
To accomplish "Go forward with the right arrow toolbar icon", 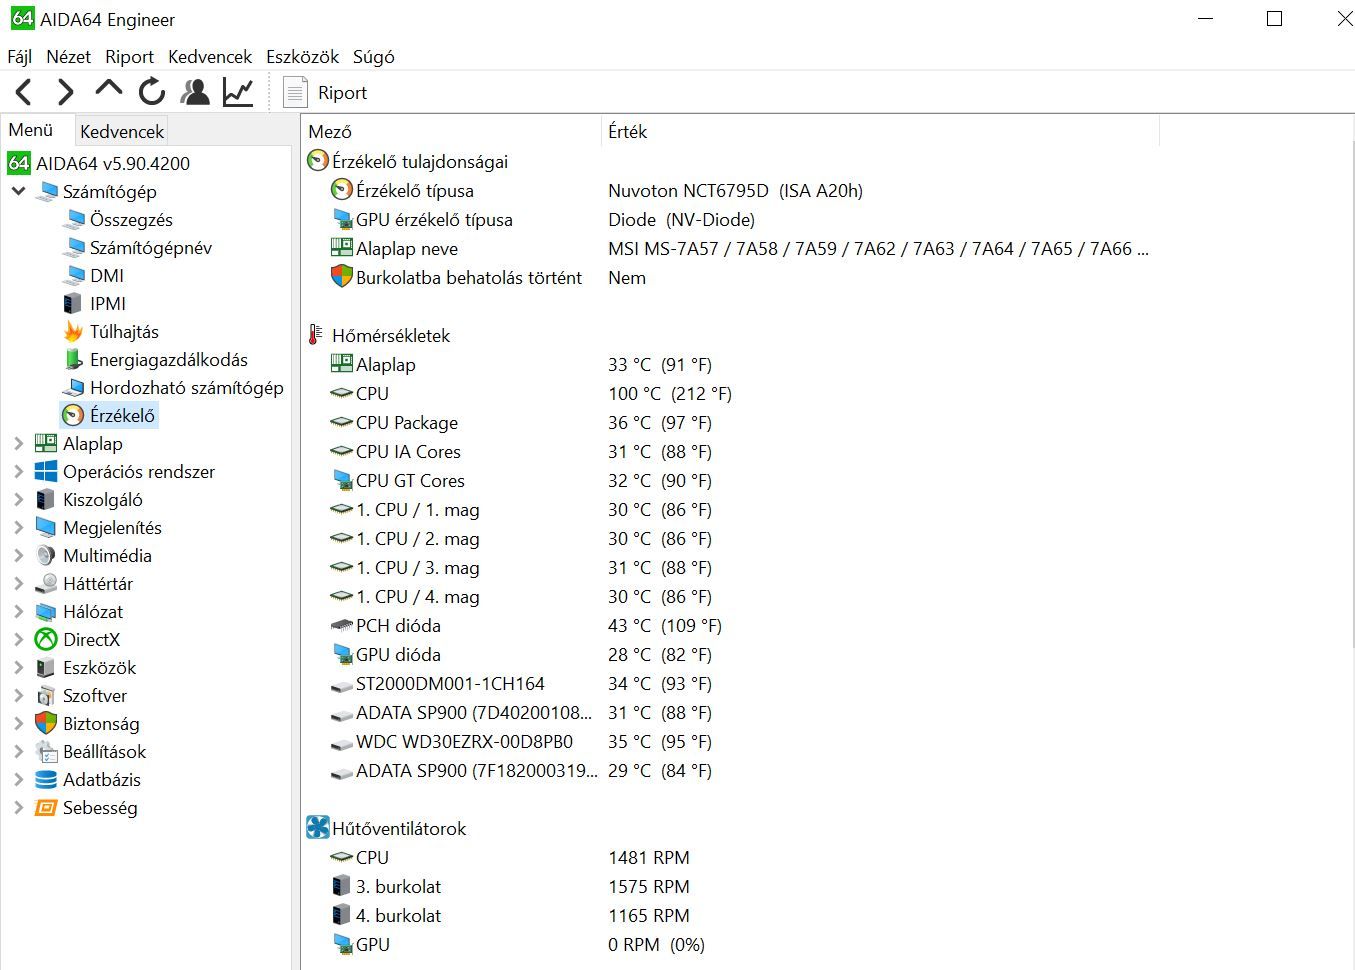I will pos(66,92).
